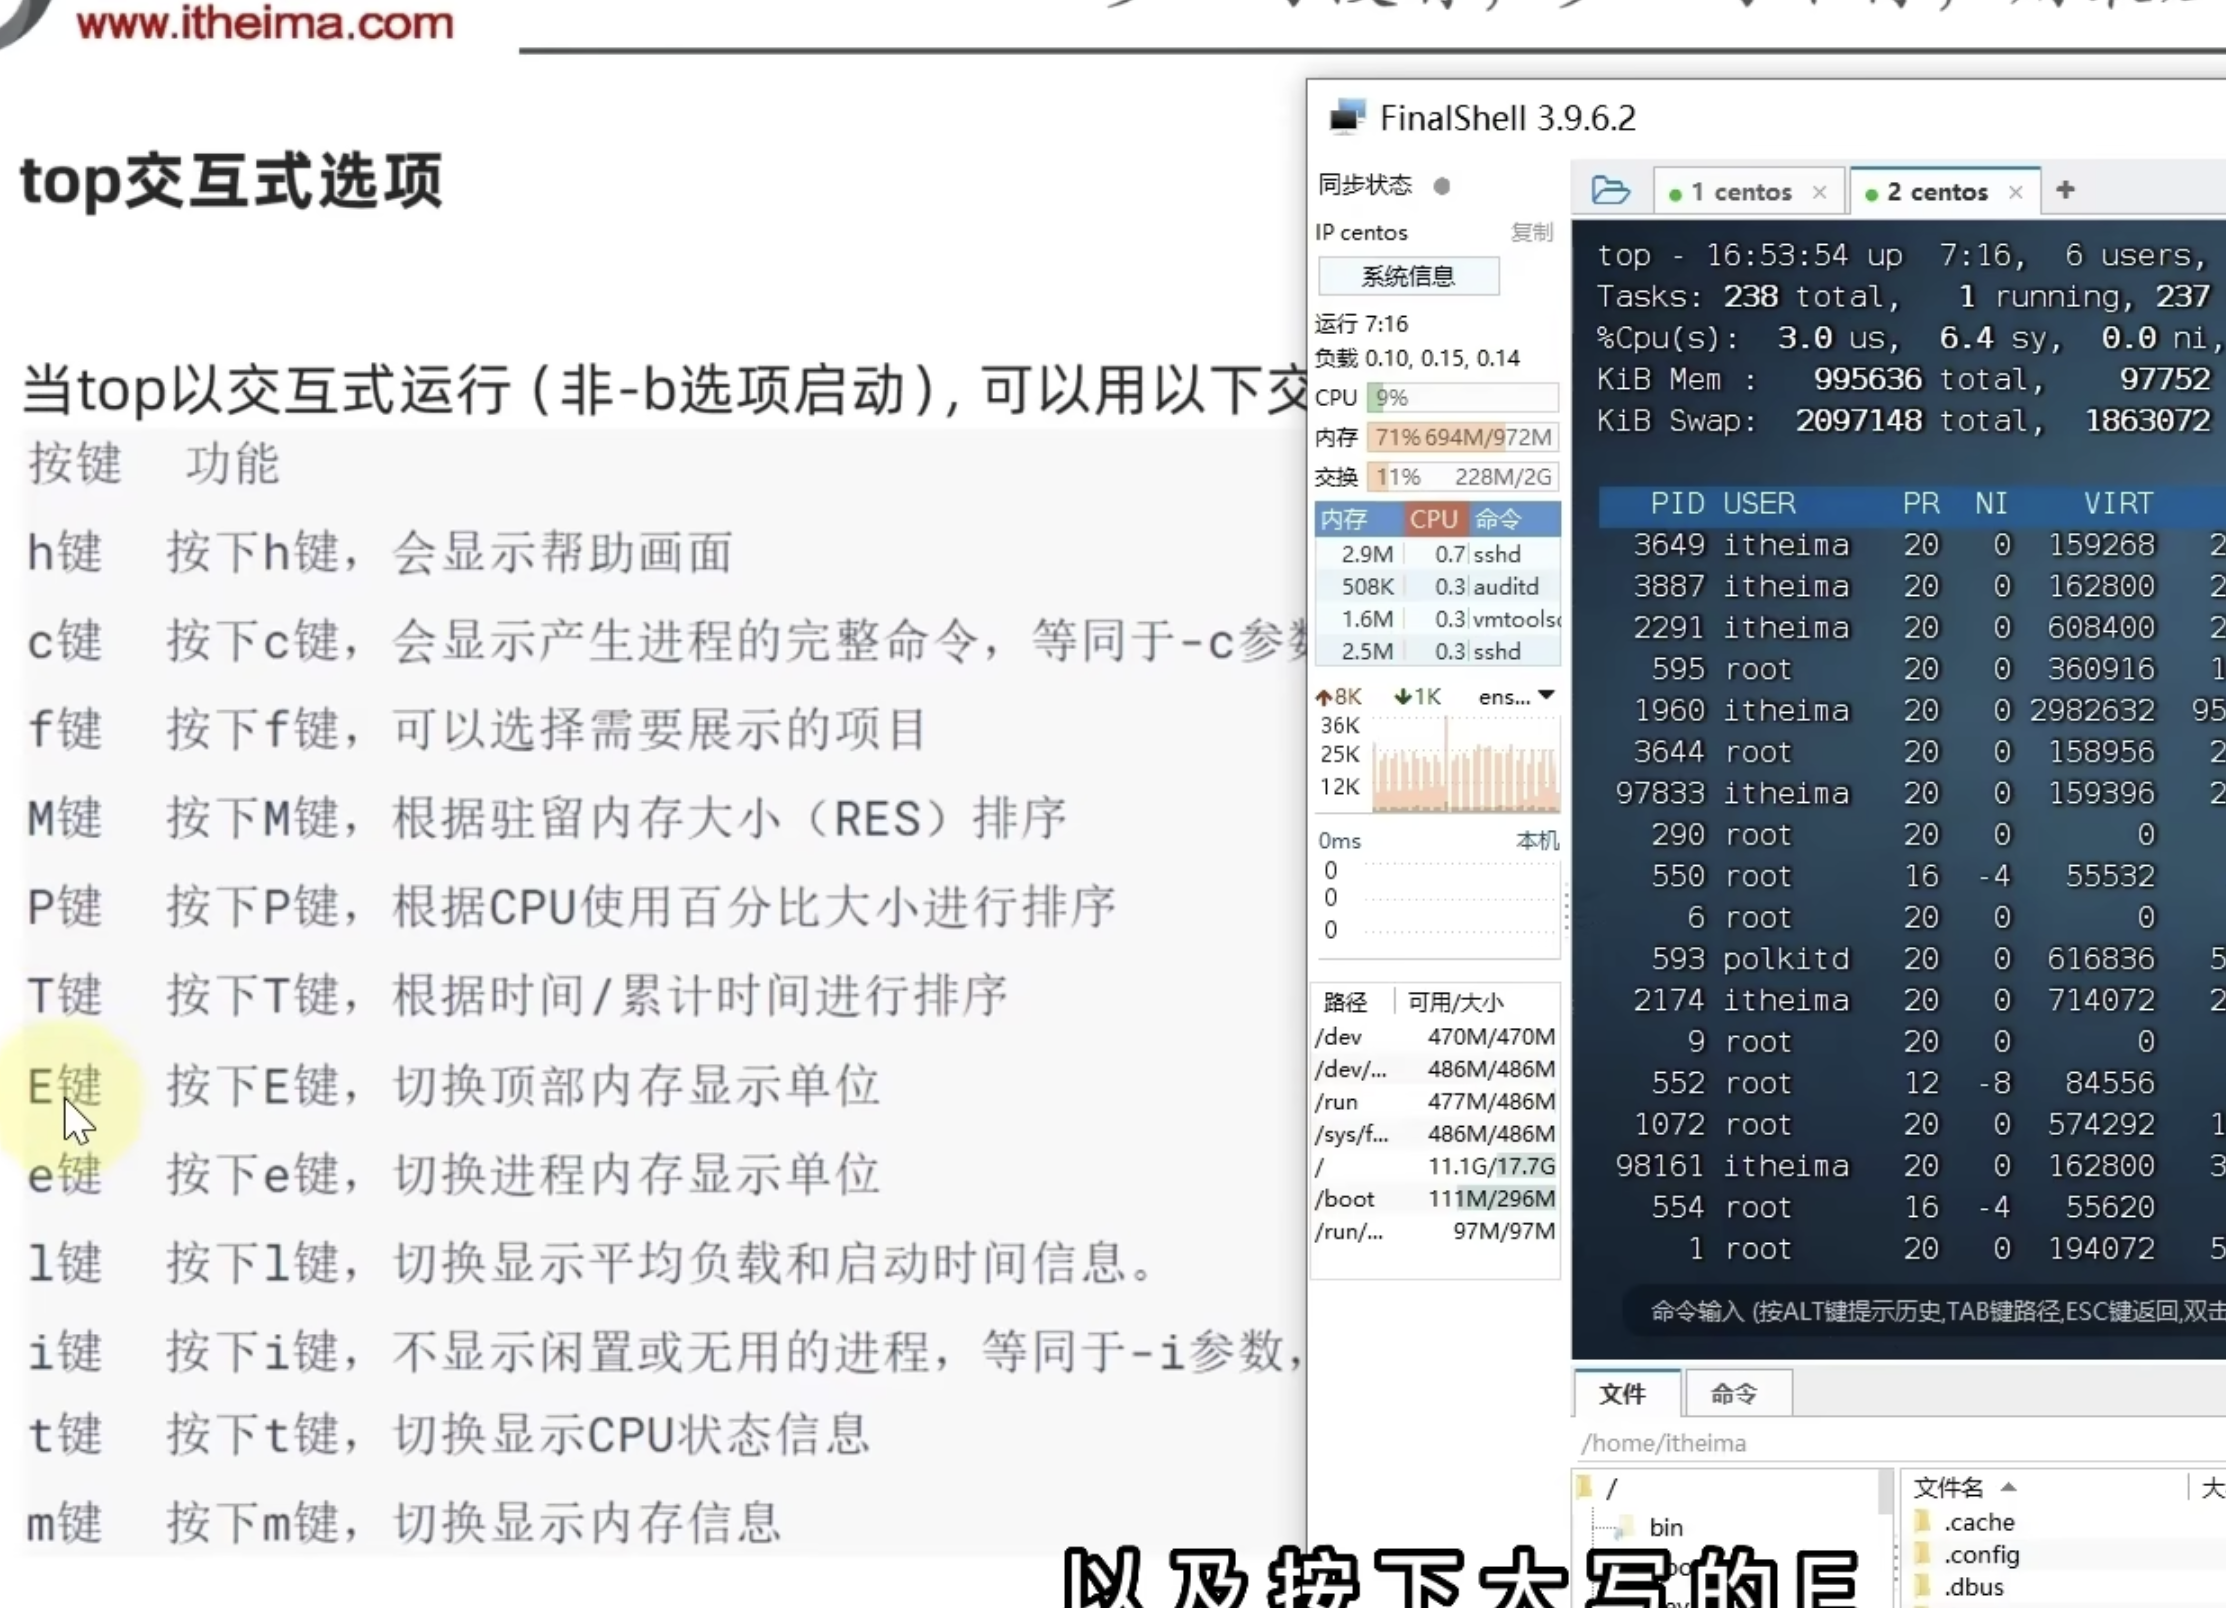
Task: Click the USER column header in top
Action: [1759, 503]
